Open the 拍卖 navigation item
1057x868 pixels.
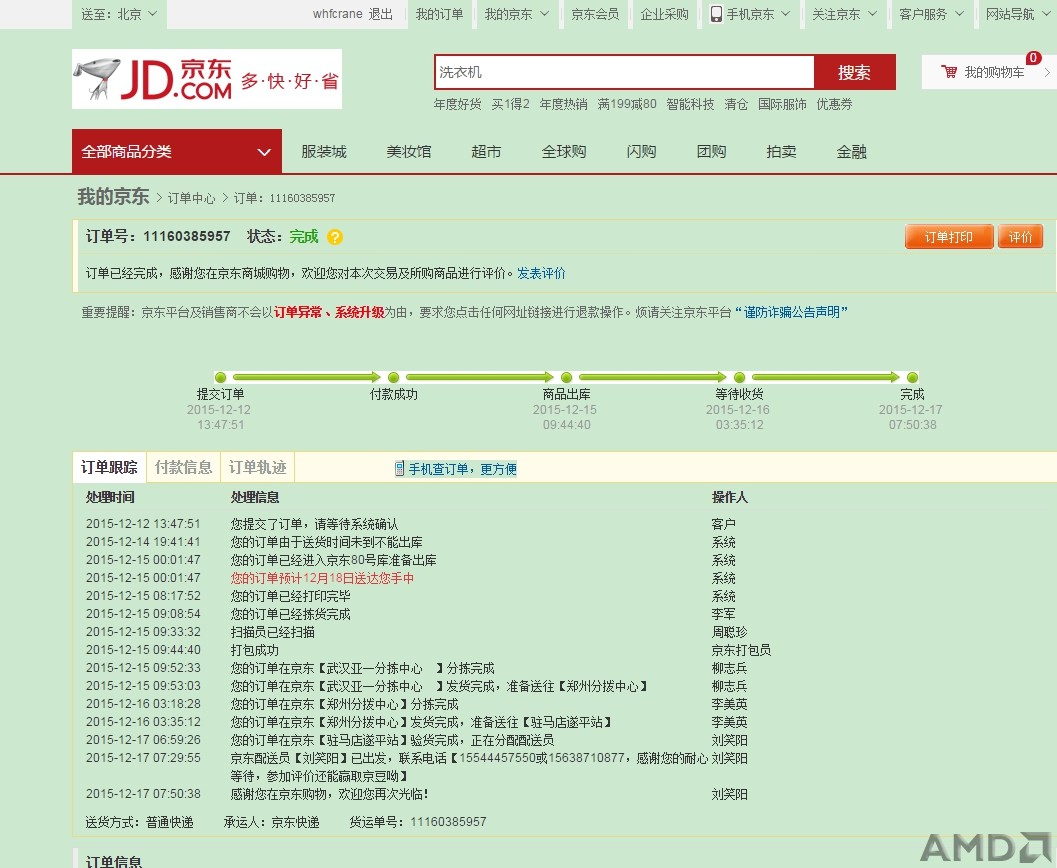coord(781,152)
